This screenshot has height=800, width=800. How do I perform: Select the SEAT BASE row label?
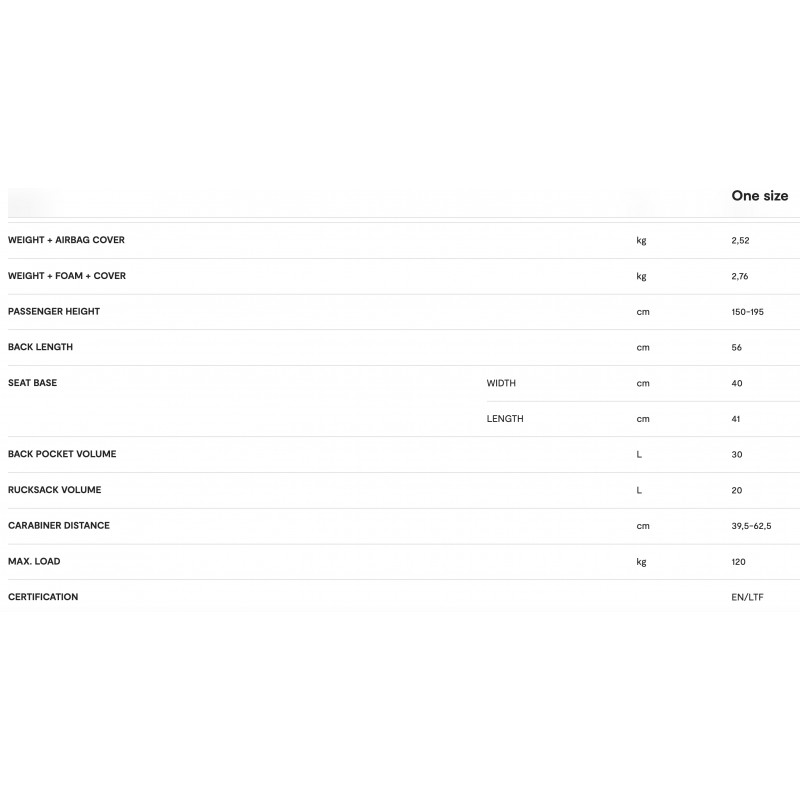coord(32,383)
